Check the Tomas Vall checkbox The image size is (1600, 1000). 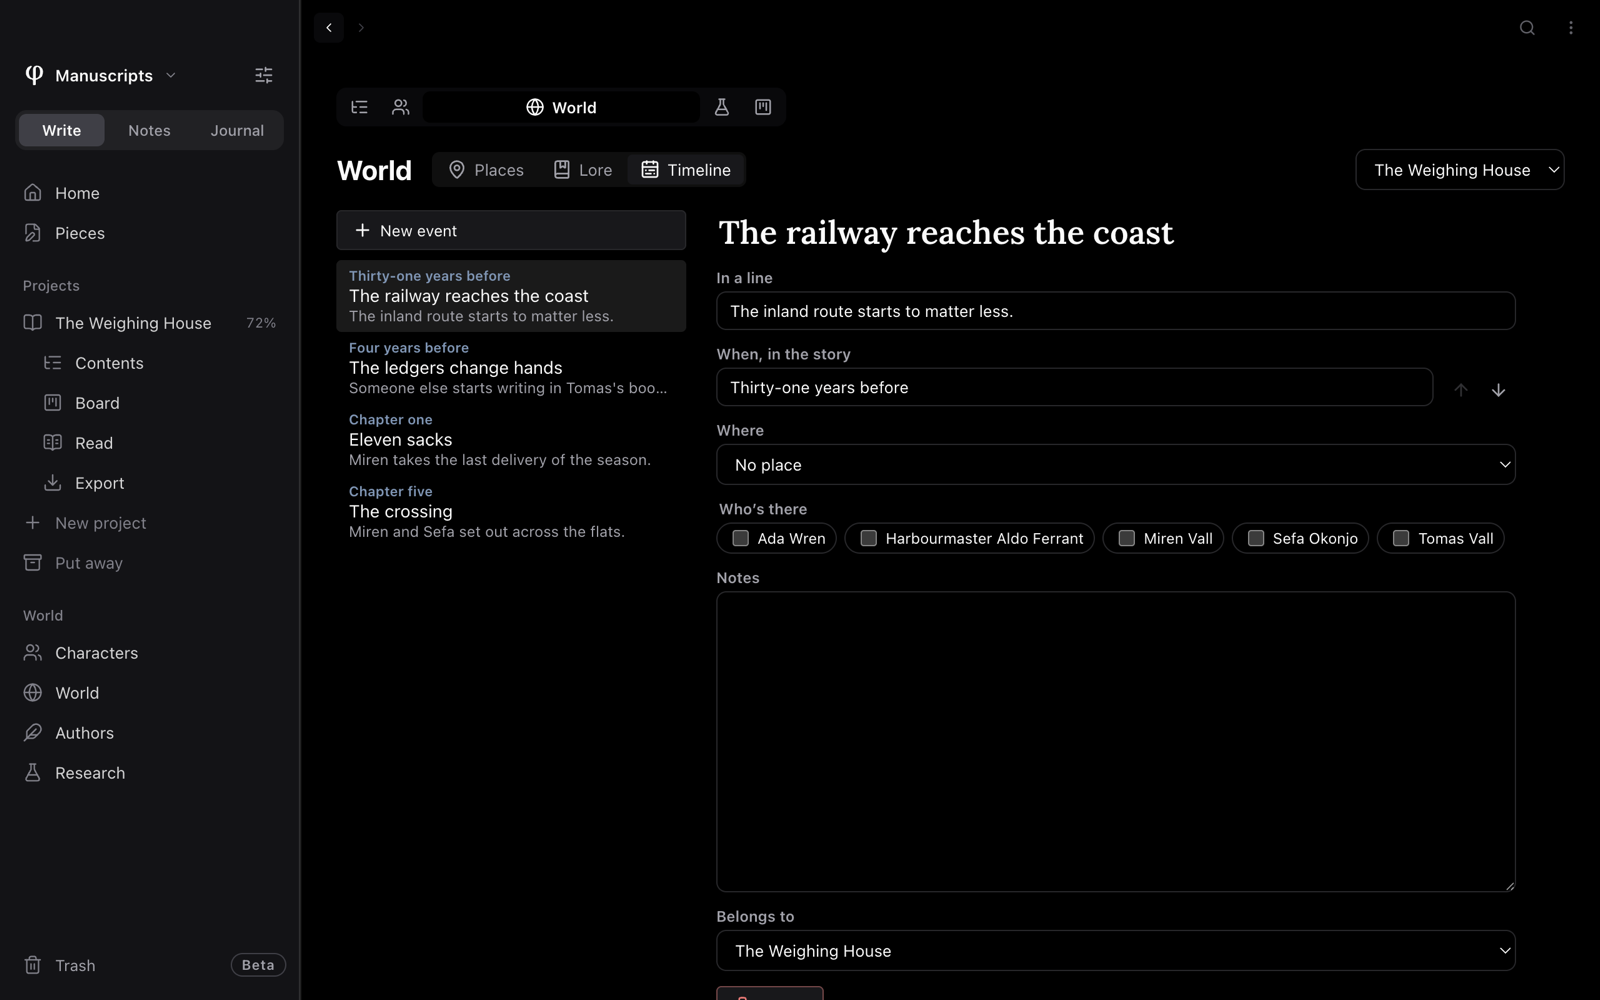click(1401, 538)
